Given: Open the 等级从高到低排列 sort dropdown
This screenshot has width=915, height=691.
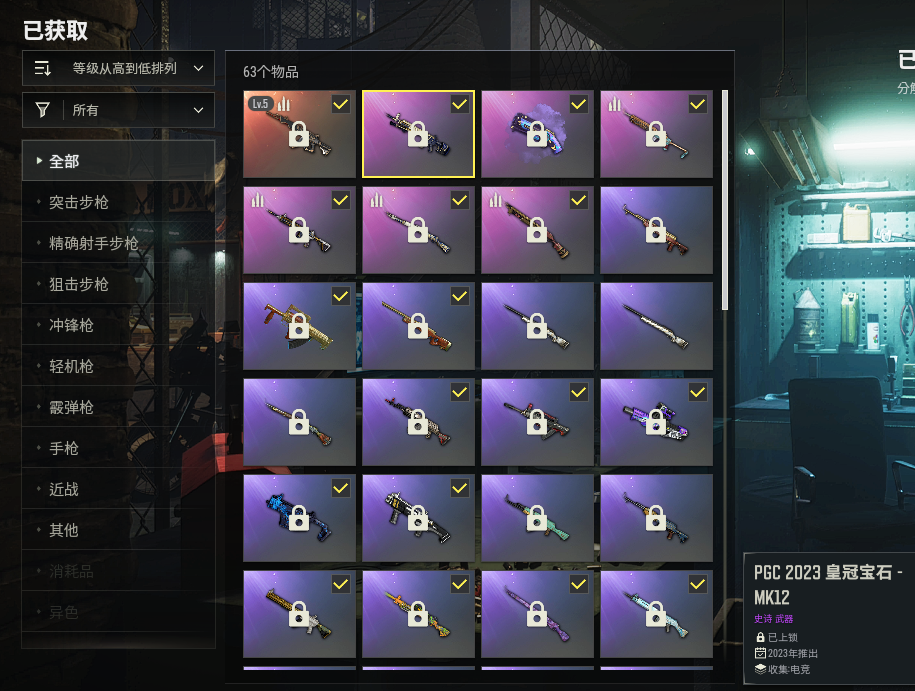Looking at the screenshot, I should pos(118,68).
